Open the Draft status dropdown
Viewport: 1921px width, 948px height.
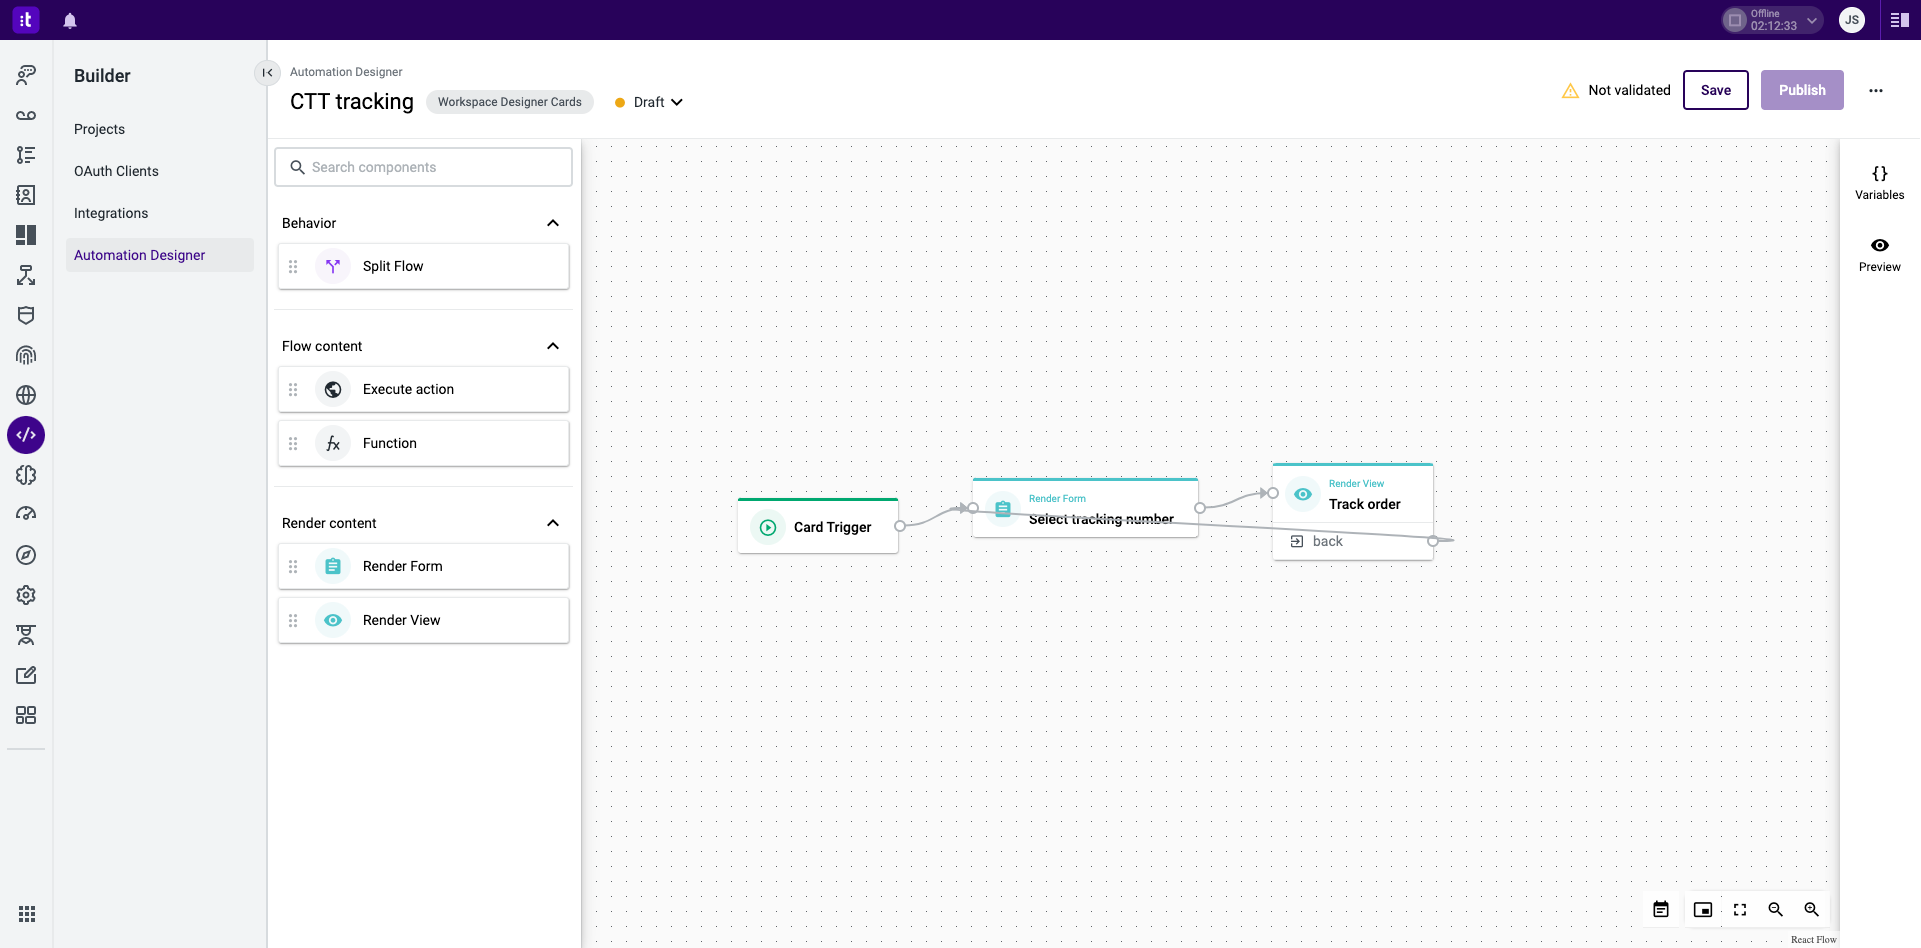click(649, 102)
